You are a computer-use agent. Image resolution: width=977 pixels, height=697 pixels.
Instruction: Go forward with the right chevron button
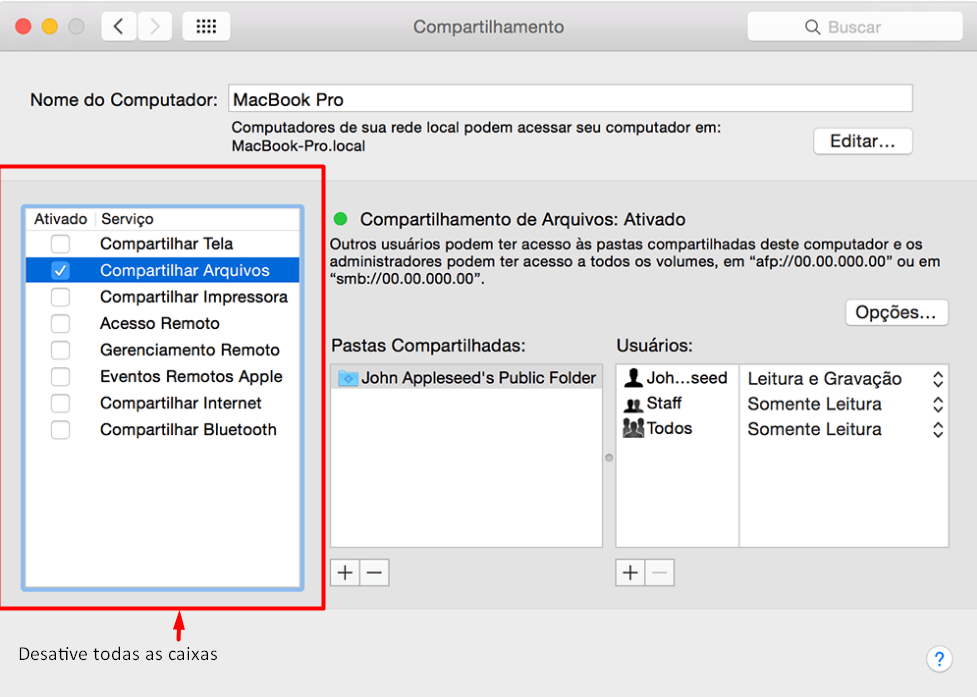pos(155,26)
